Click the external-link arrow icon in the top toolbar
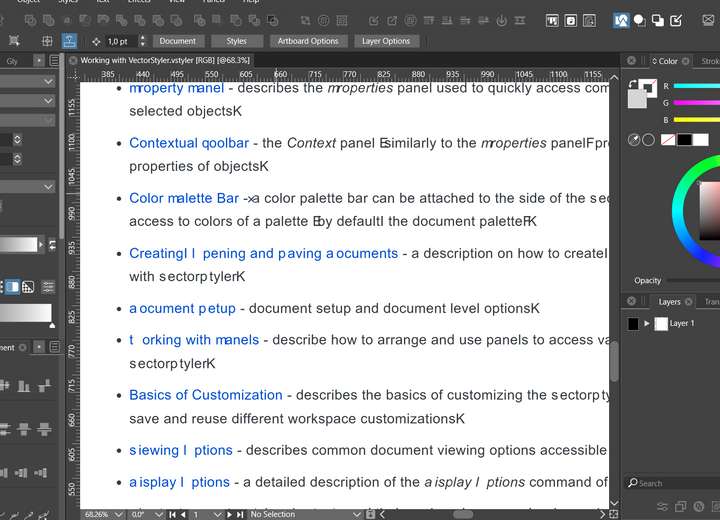Viewport: 720px width, 520px height. 392,20
